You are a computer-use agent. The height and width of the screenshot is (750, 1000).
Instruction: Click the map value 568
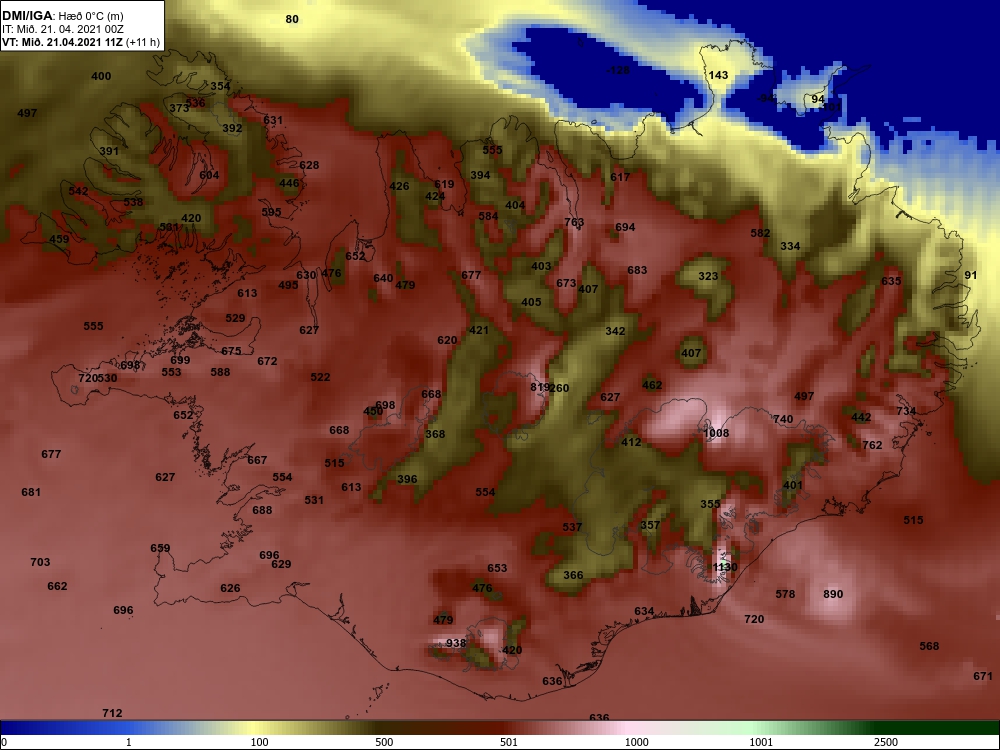tap(929, 646)
